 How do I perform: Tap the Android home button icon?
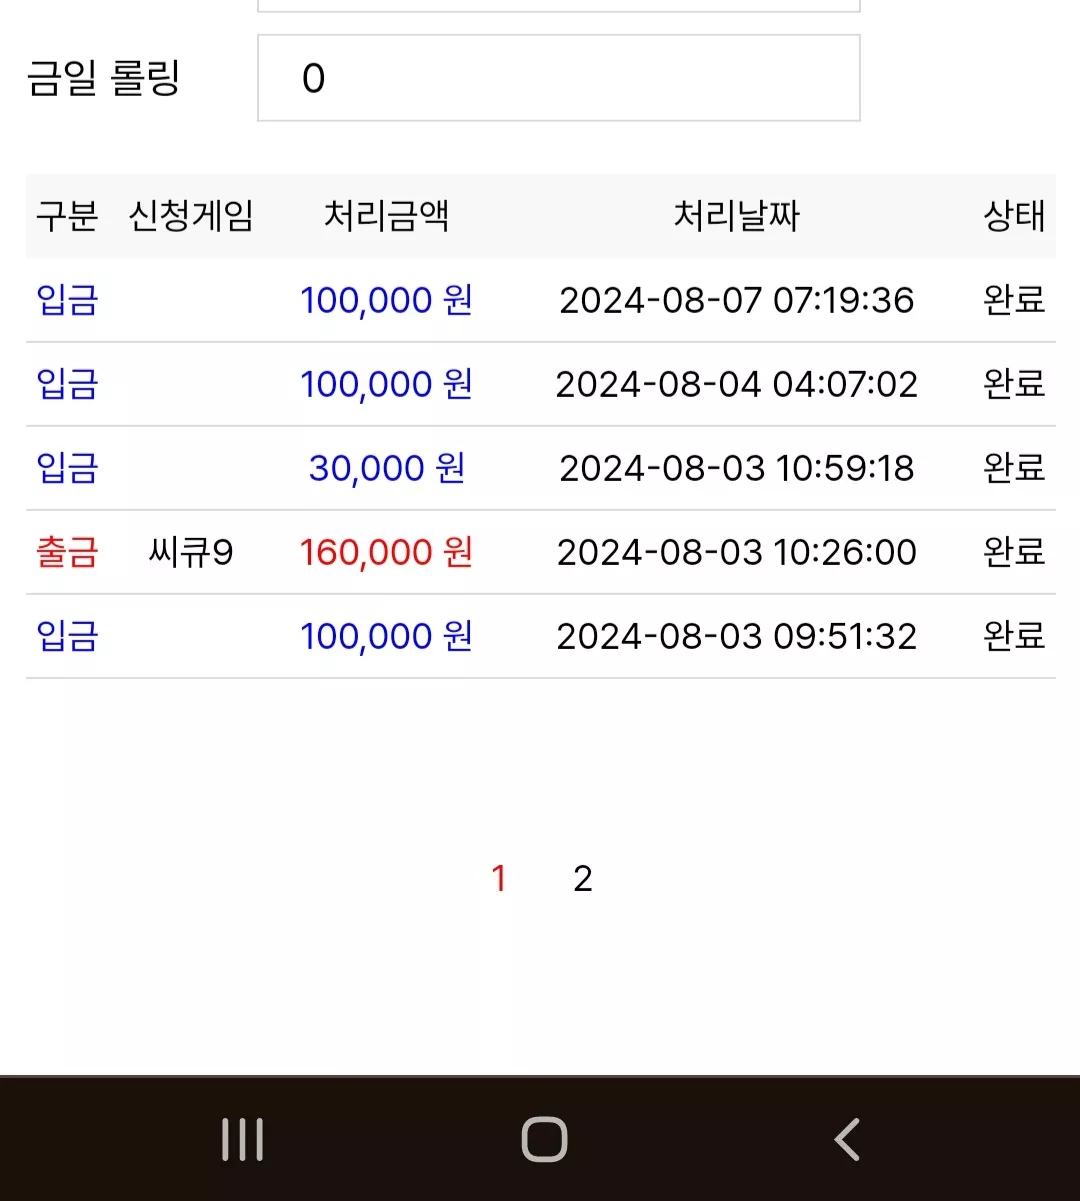tap(544, 1140)
